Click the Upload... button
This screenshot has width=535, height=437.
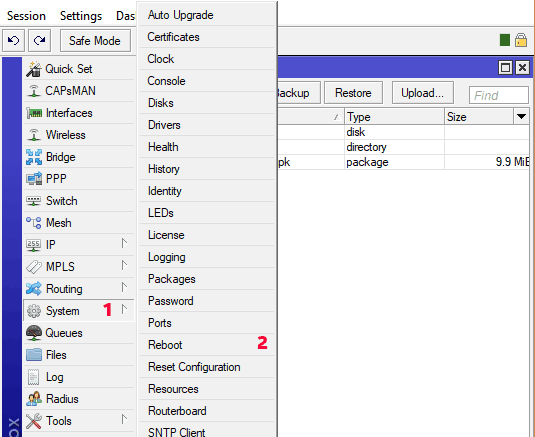pos(422,92)
